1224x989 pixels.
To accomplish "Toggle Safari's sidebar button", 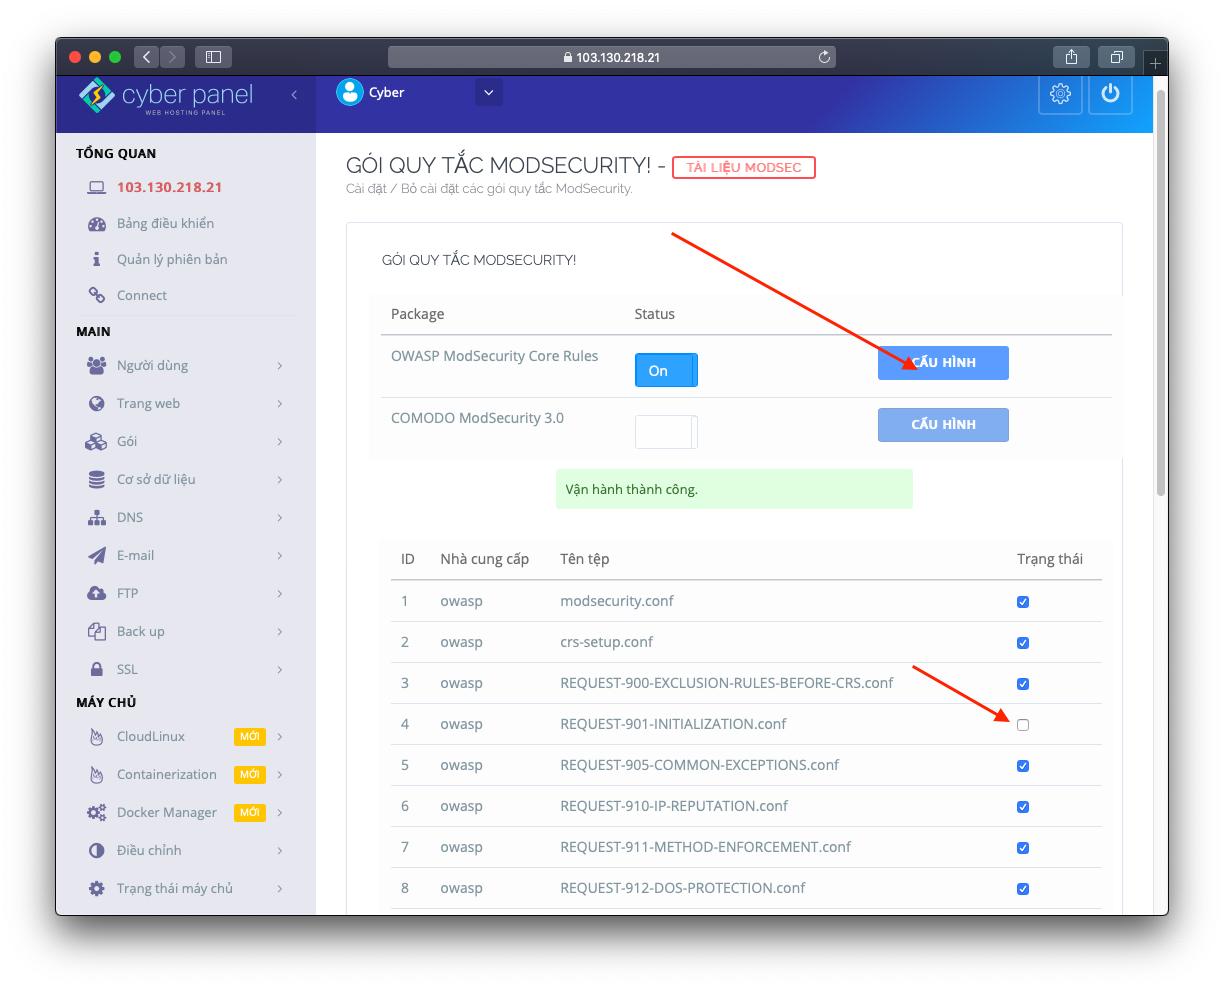I will 213,57.
